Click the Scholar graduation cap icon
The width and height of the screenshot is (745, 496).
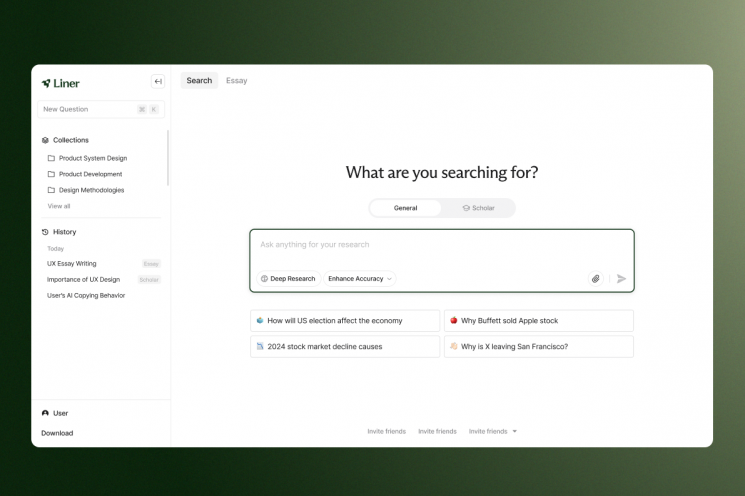466,208
